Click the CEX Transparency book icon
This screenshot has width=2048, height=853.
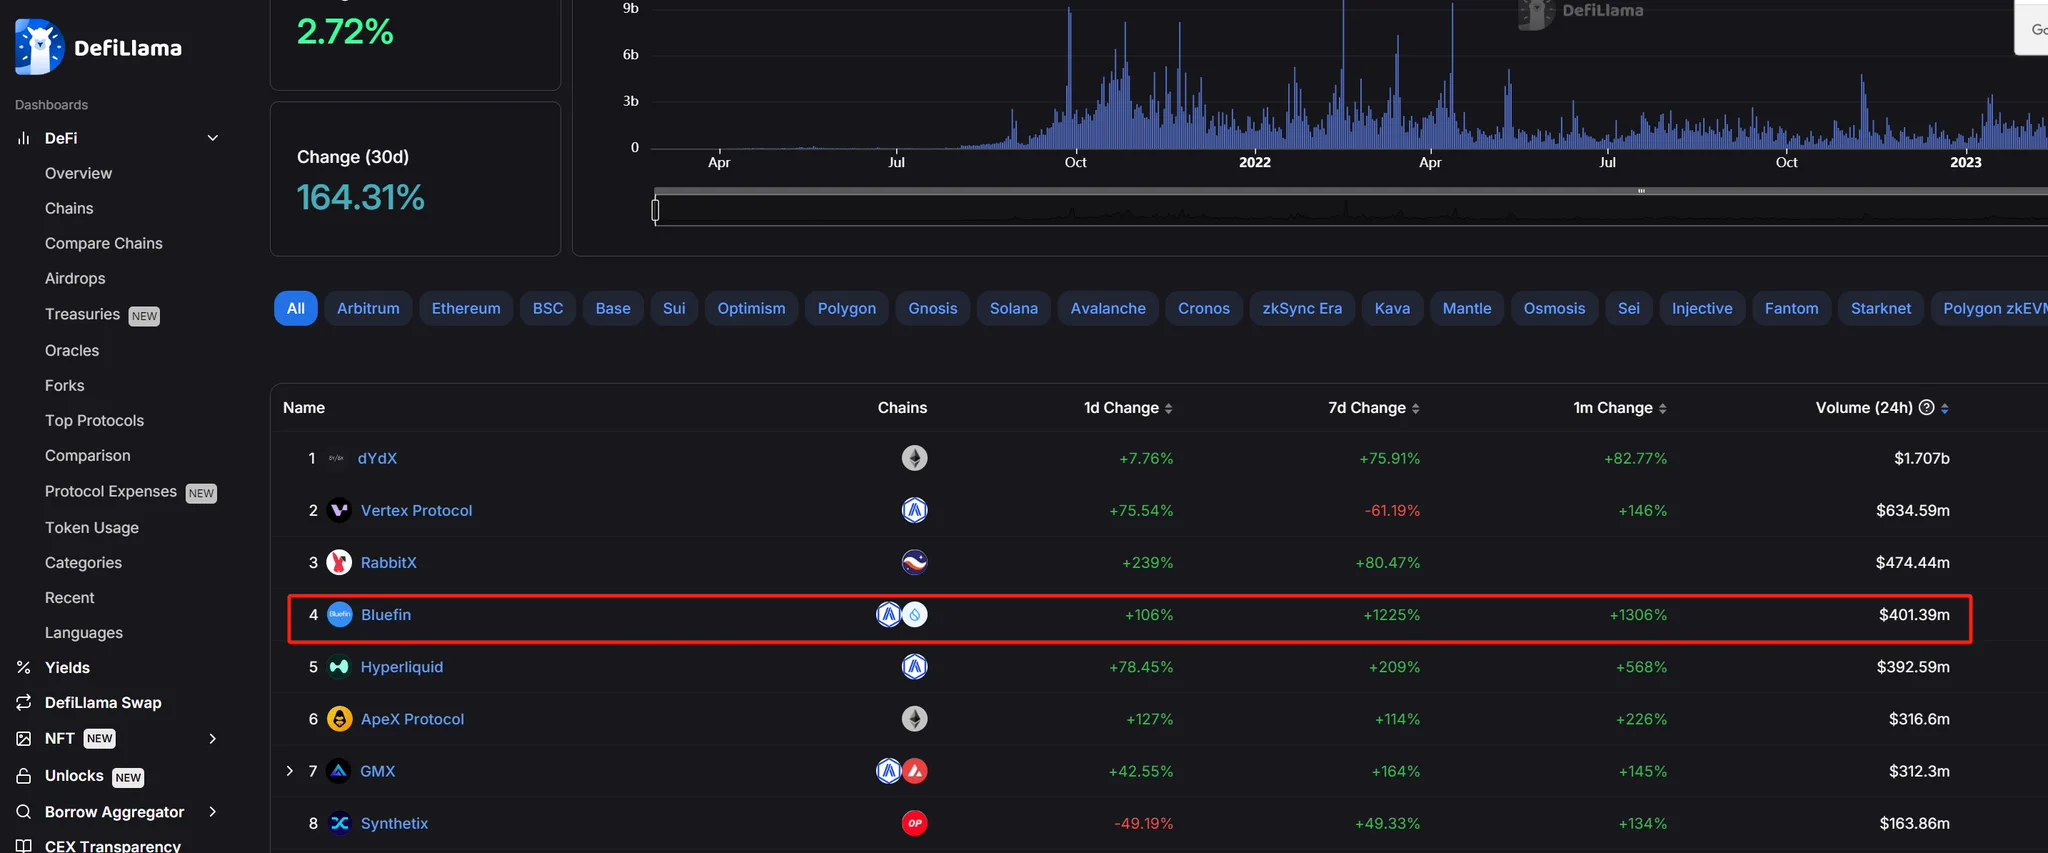pos(23,846)
